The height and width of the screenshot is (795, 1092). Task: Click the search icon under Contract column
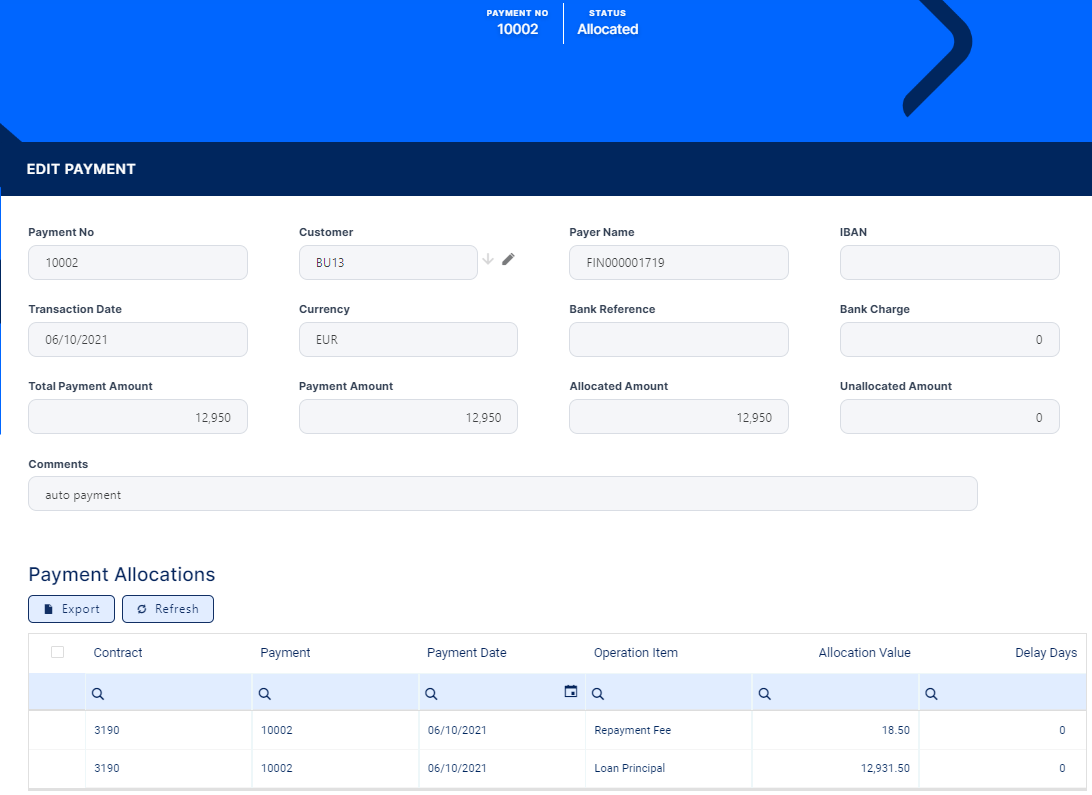[x=98, y=694]
